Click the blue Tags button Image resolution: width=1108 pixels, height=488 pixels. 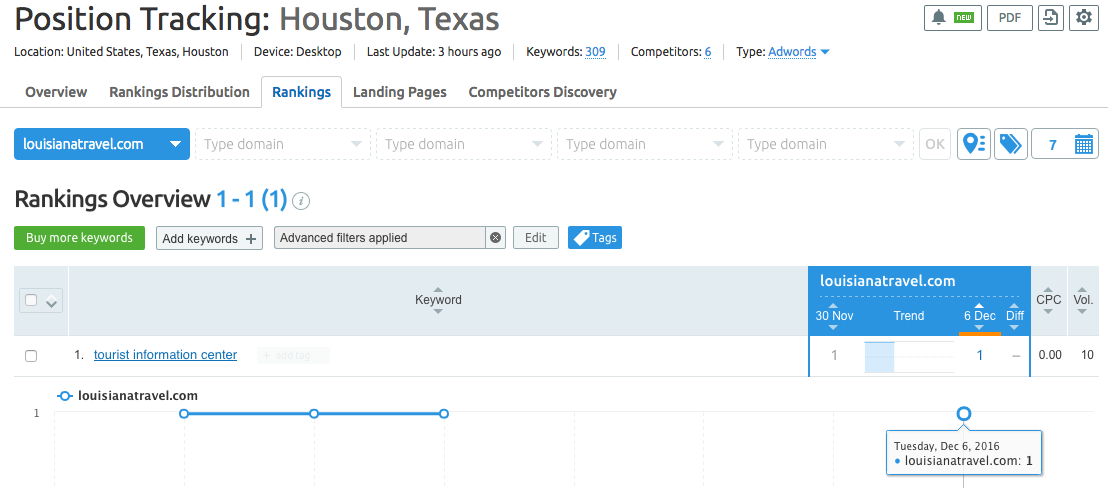point(595,238)
